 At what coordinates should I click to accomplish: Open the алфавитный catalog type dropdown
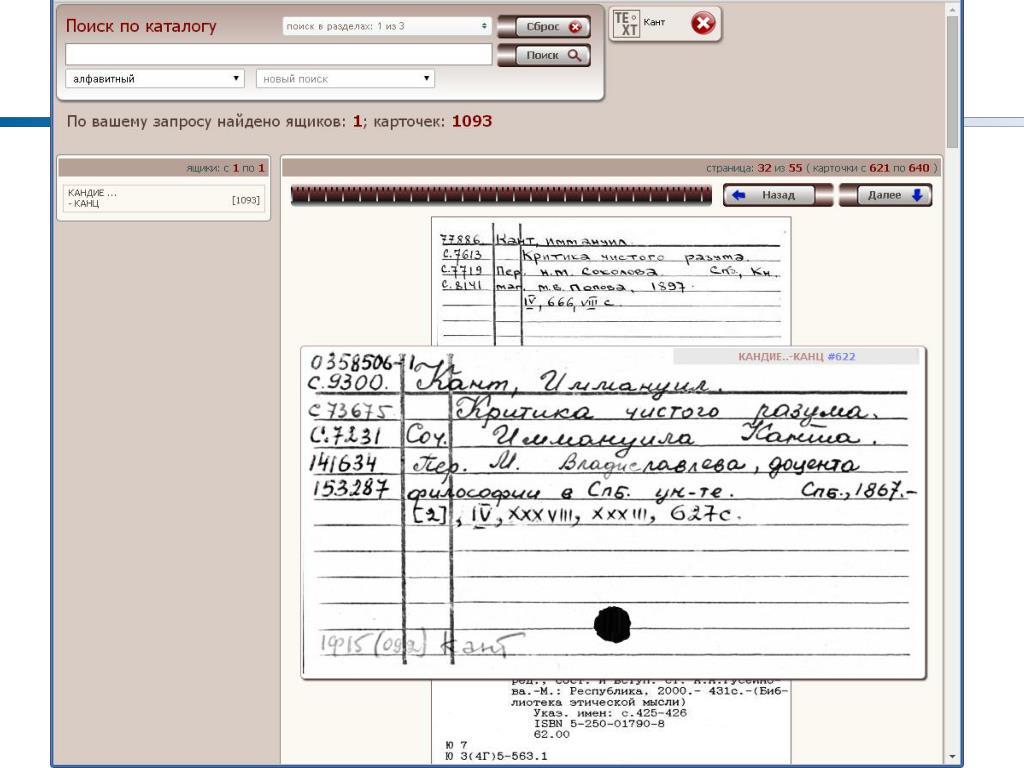pyautogui.click(x=155, y=78)
